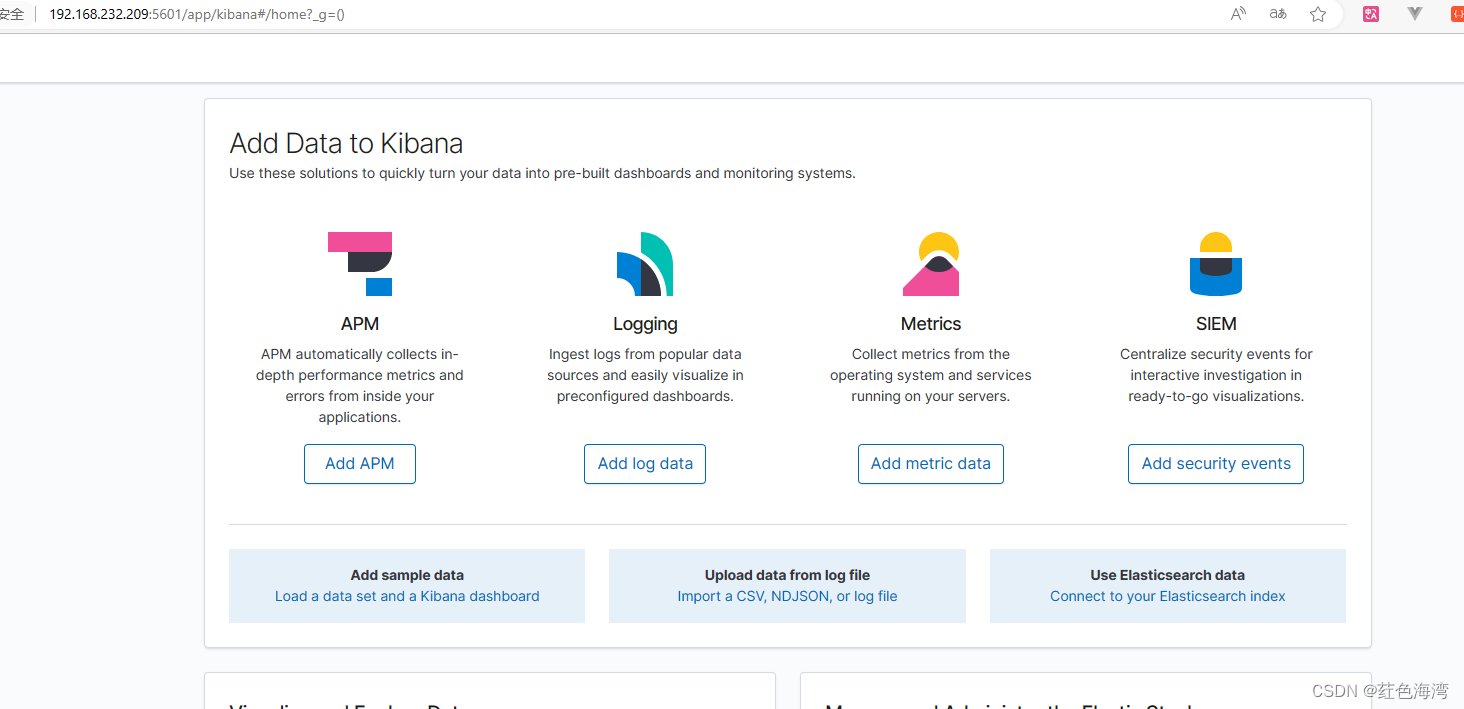
Task: Click the SIEM heading text
Action: tap(1216, 324)
